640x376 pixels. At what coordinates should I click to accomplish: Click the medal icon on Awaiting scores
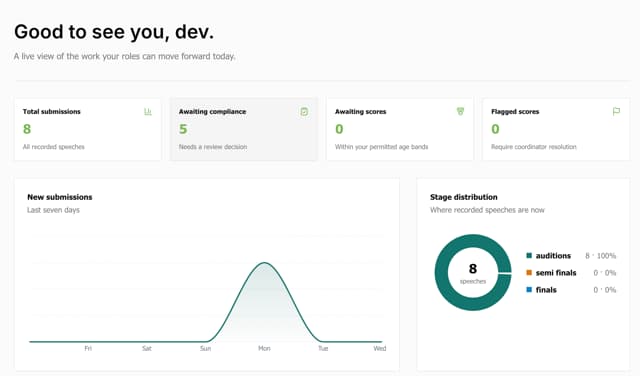460,111
